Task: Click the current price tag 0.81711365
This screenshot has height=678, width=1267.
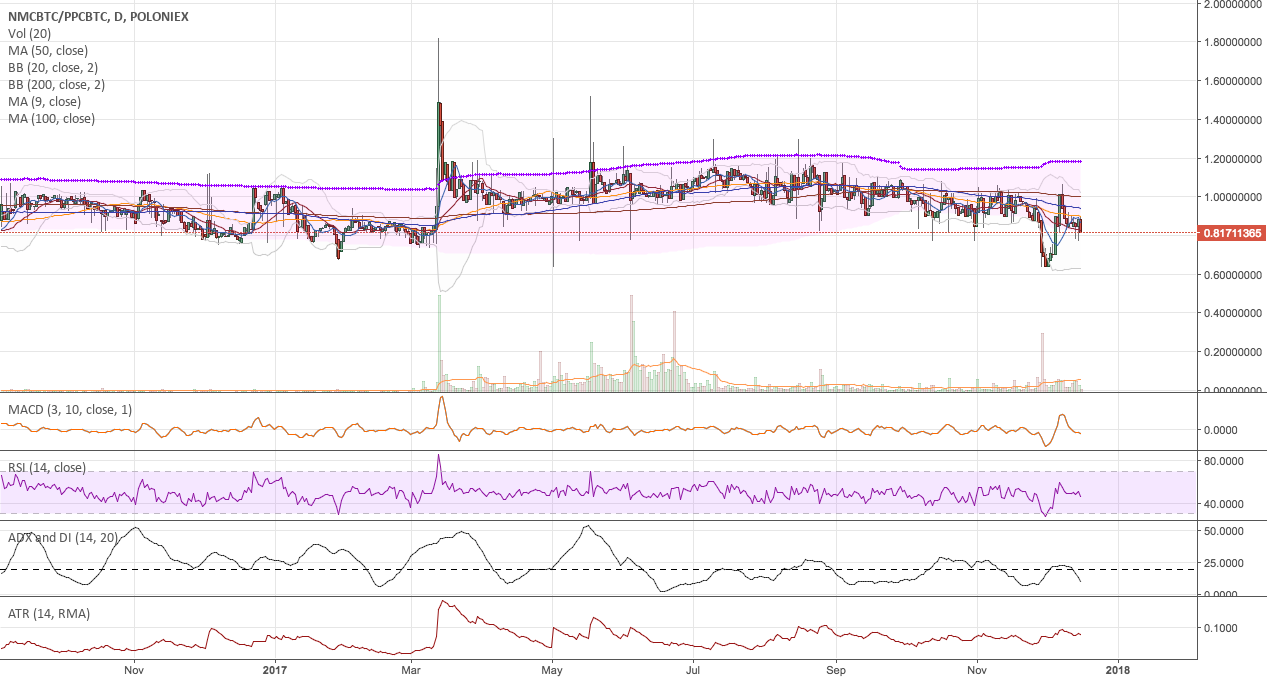Action: pos(1232,233)
